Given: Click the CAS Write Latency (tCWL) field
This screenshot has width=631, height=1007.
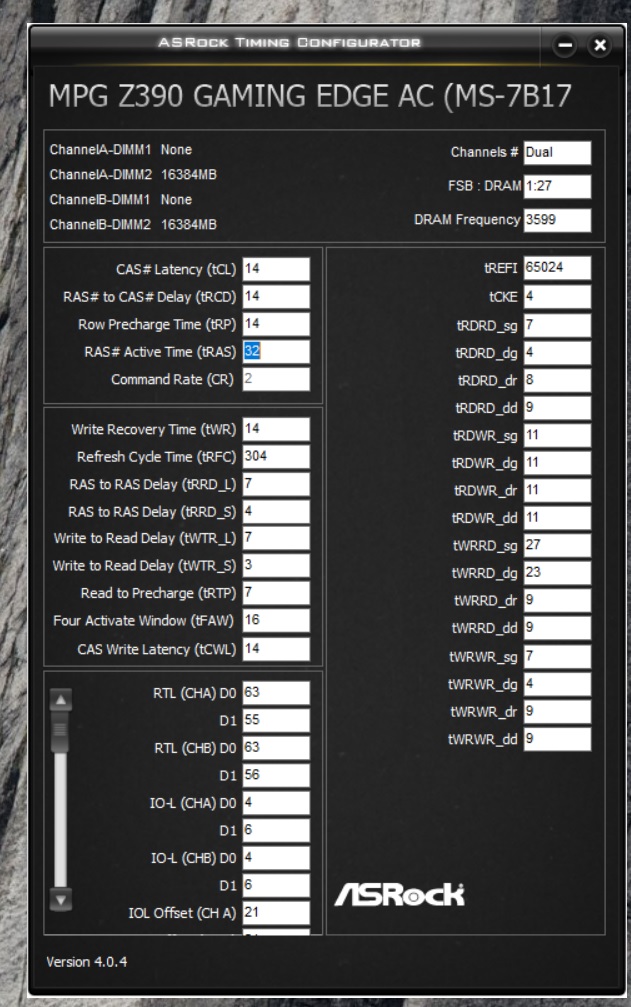Looking at the screenshot, I should click(276, 649).
